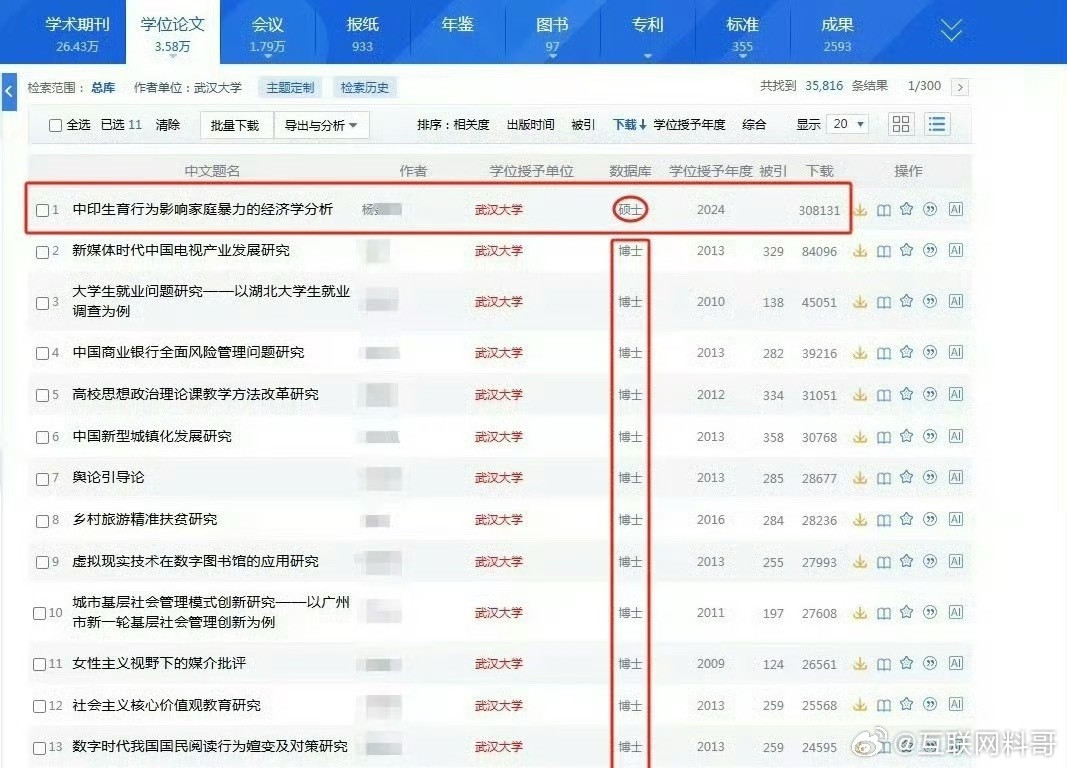Screen dimensions: 1067x768
Task: Sort results by 下载 count
Action: click(x=629, y=124)
